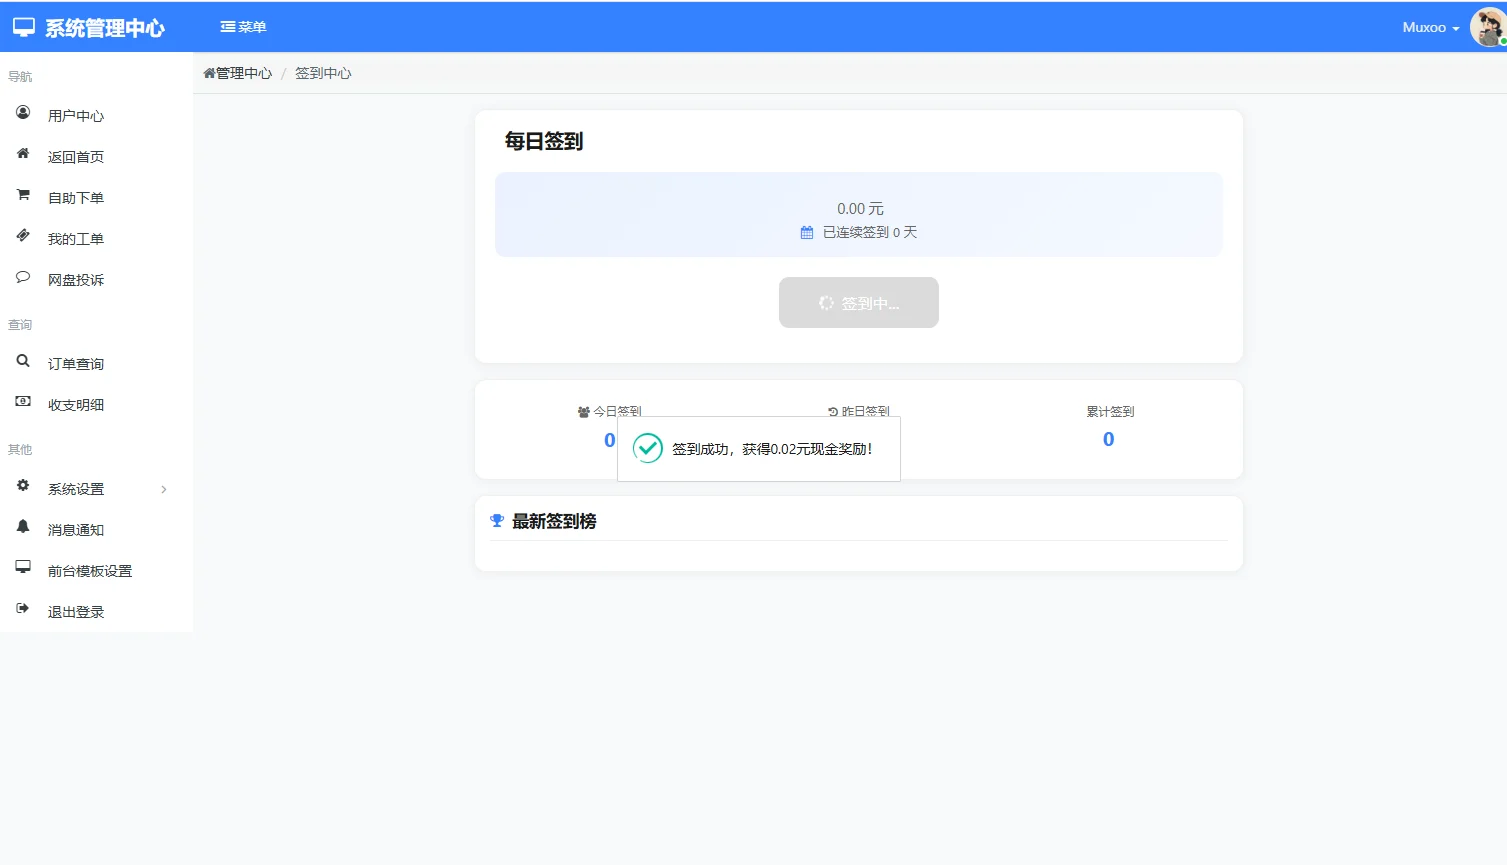Open notifications via the 消息通知 bell icon

point(22,528)
